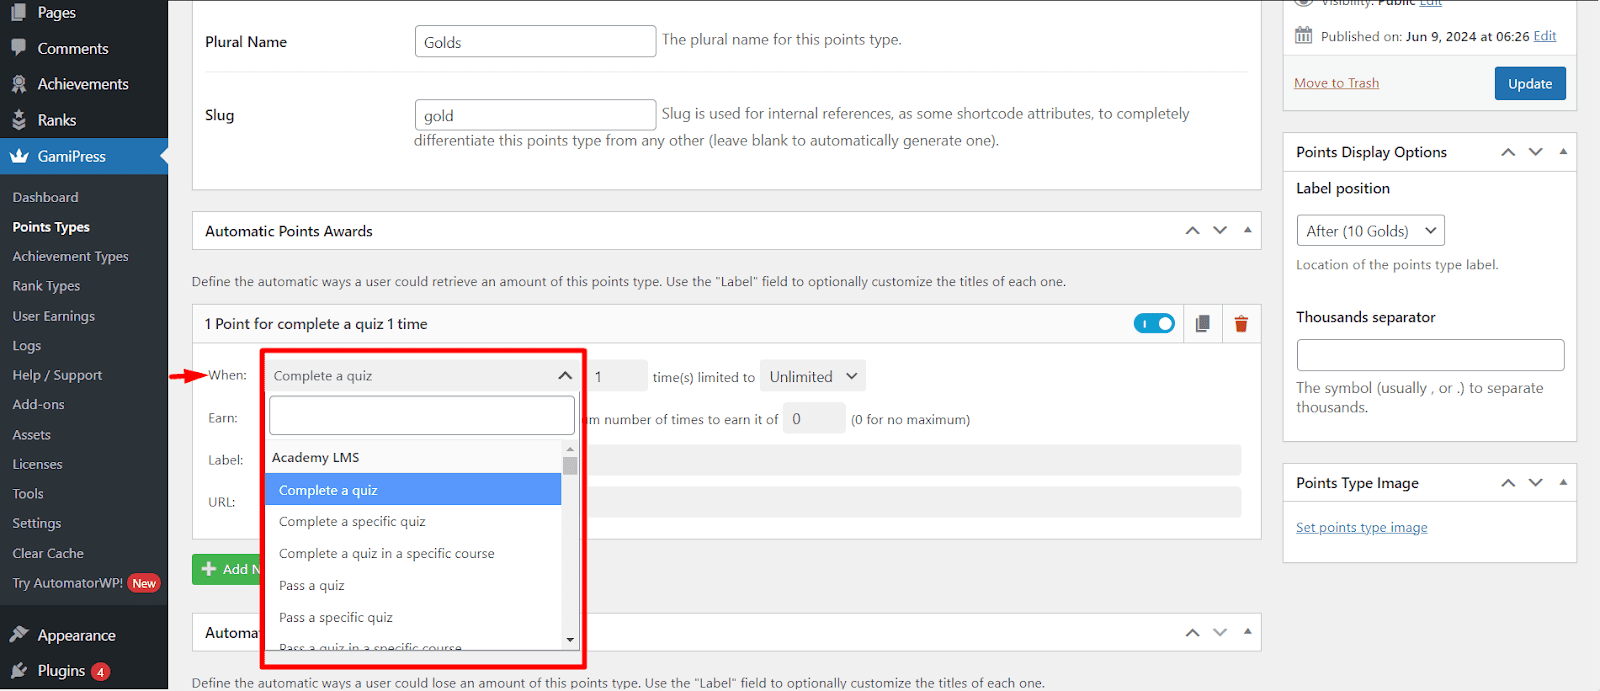Click the Comments bubble icon
The image size is (1600, 691).
tap(19, 48)
